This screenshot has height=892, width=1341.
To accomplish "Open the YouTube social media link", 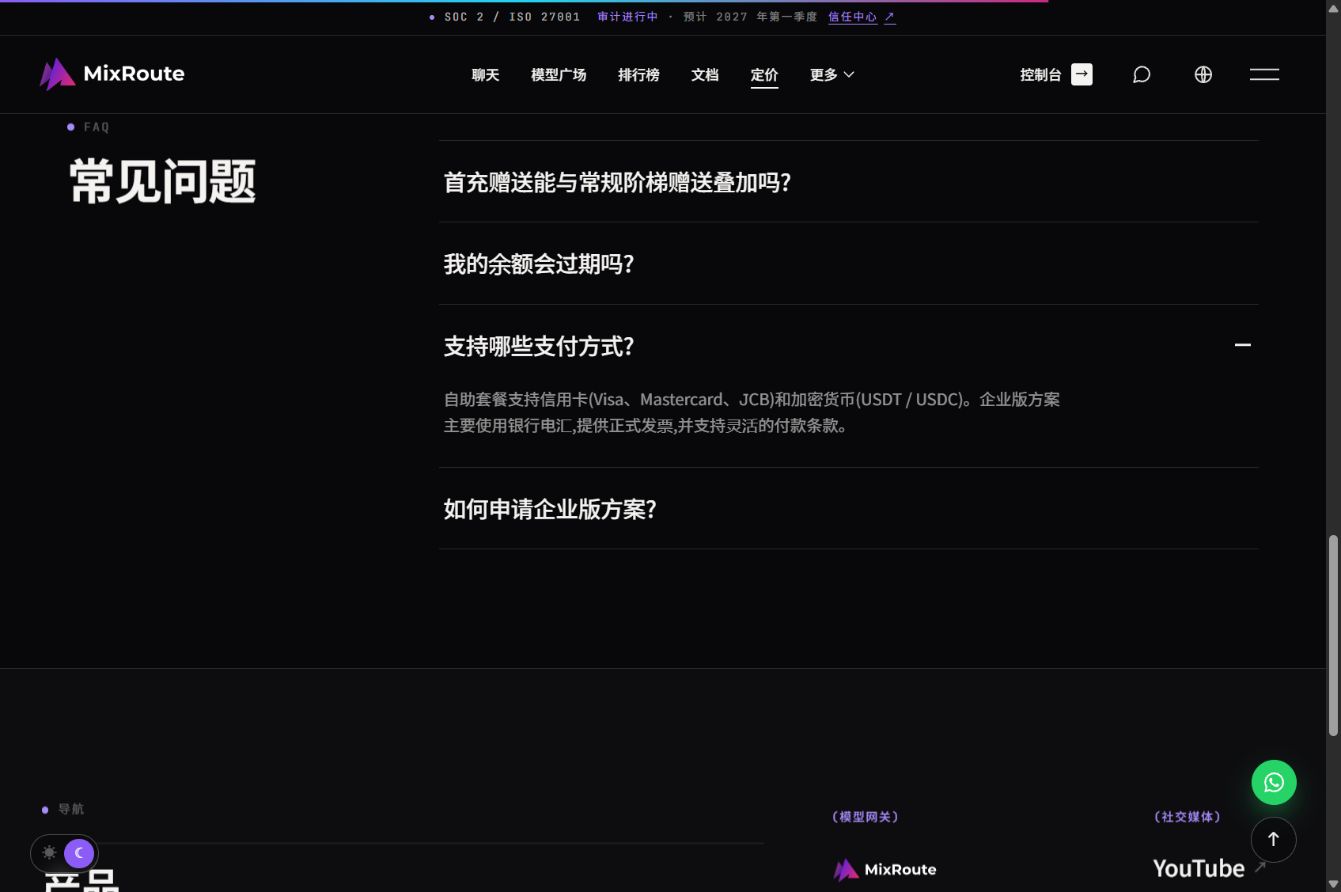I will tap(1209, 868).
